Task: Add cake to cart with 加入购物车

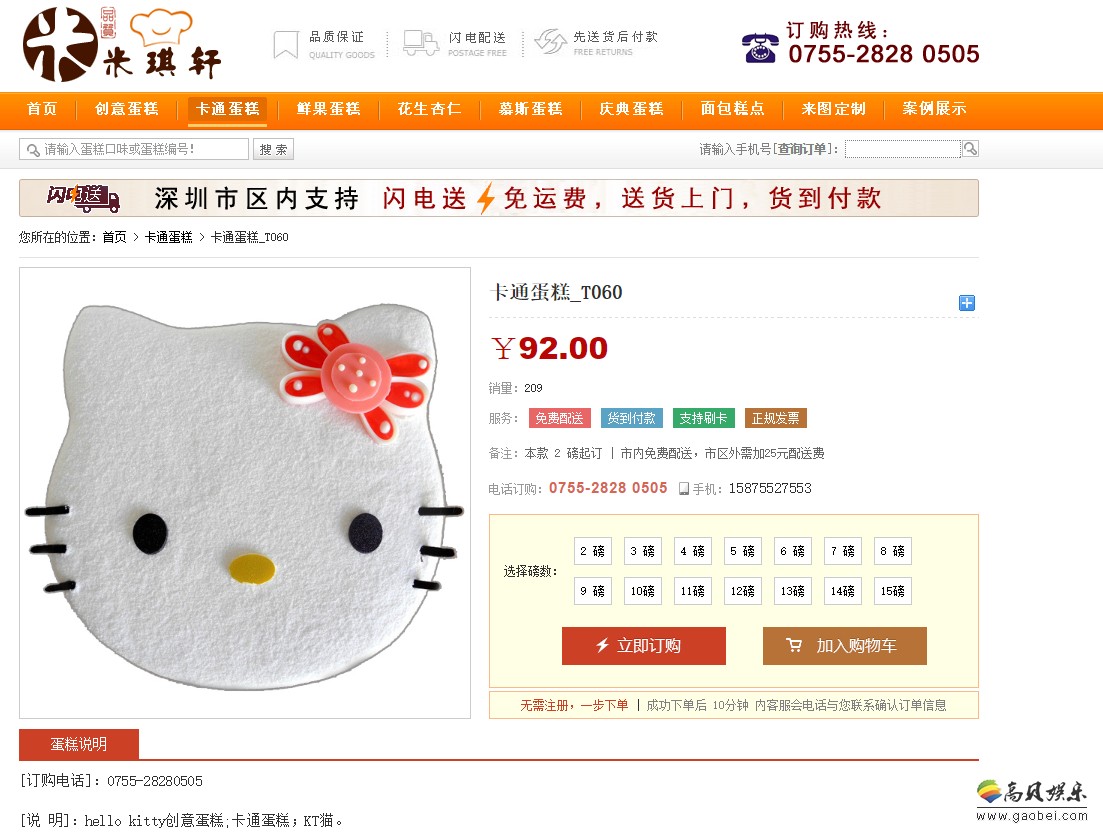Action: [x=845, y=646]
